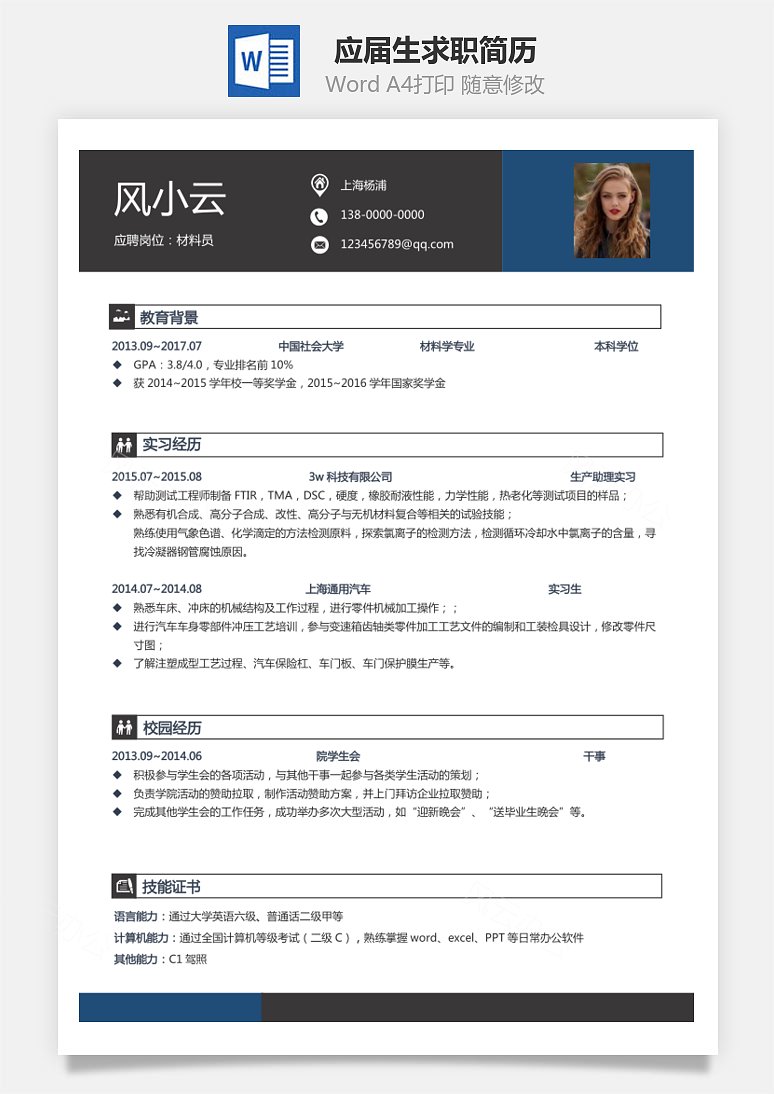Viewport: 774px width, 1094px height.
Task: Click the subtitle Word A4打印 随意修改
Action: (x=434, y=84)
